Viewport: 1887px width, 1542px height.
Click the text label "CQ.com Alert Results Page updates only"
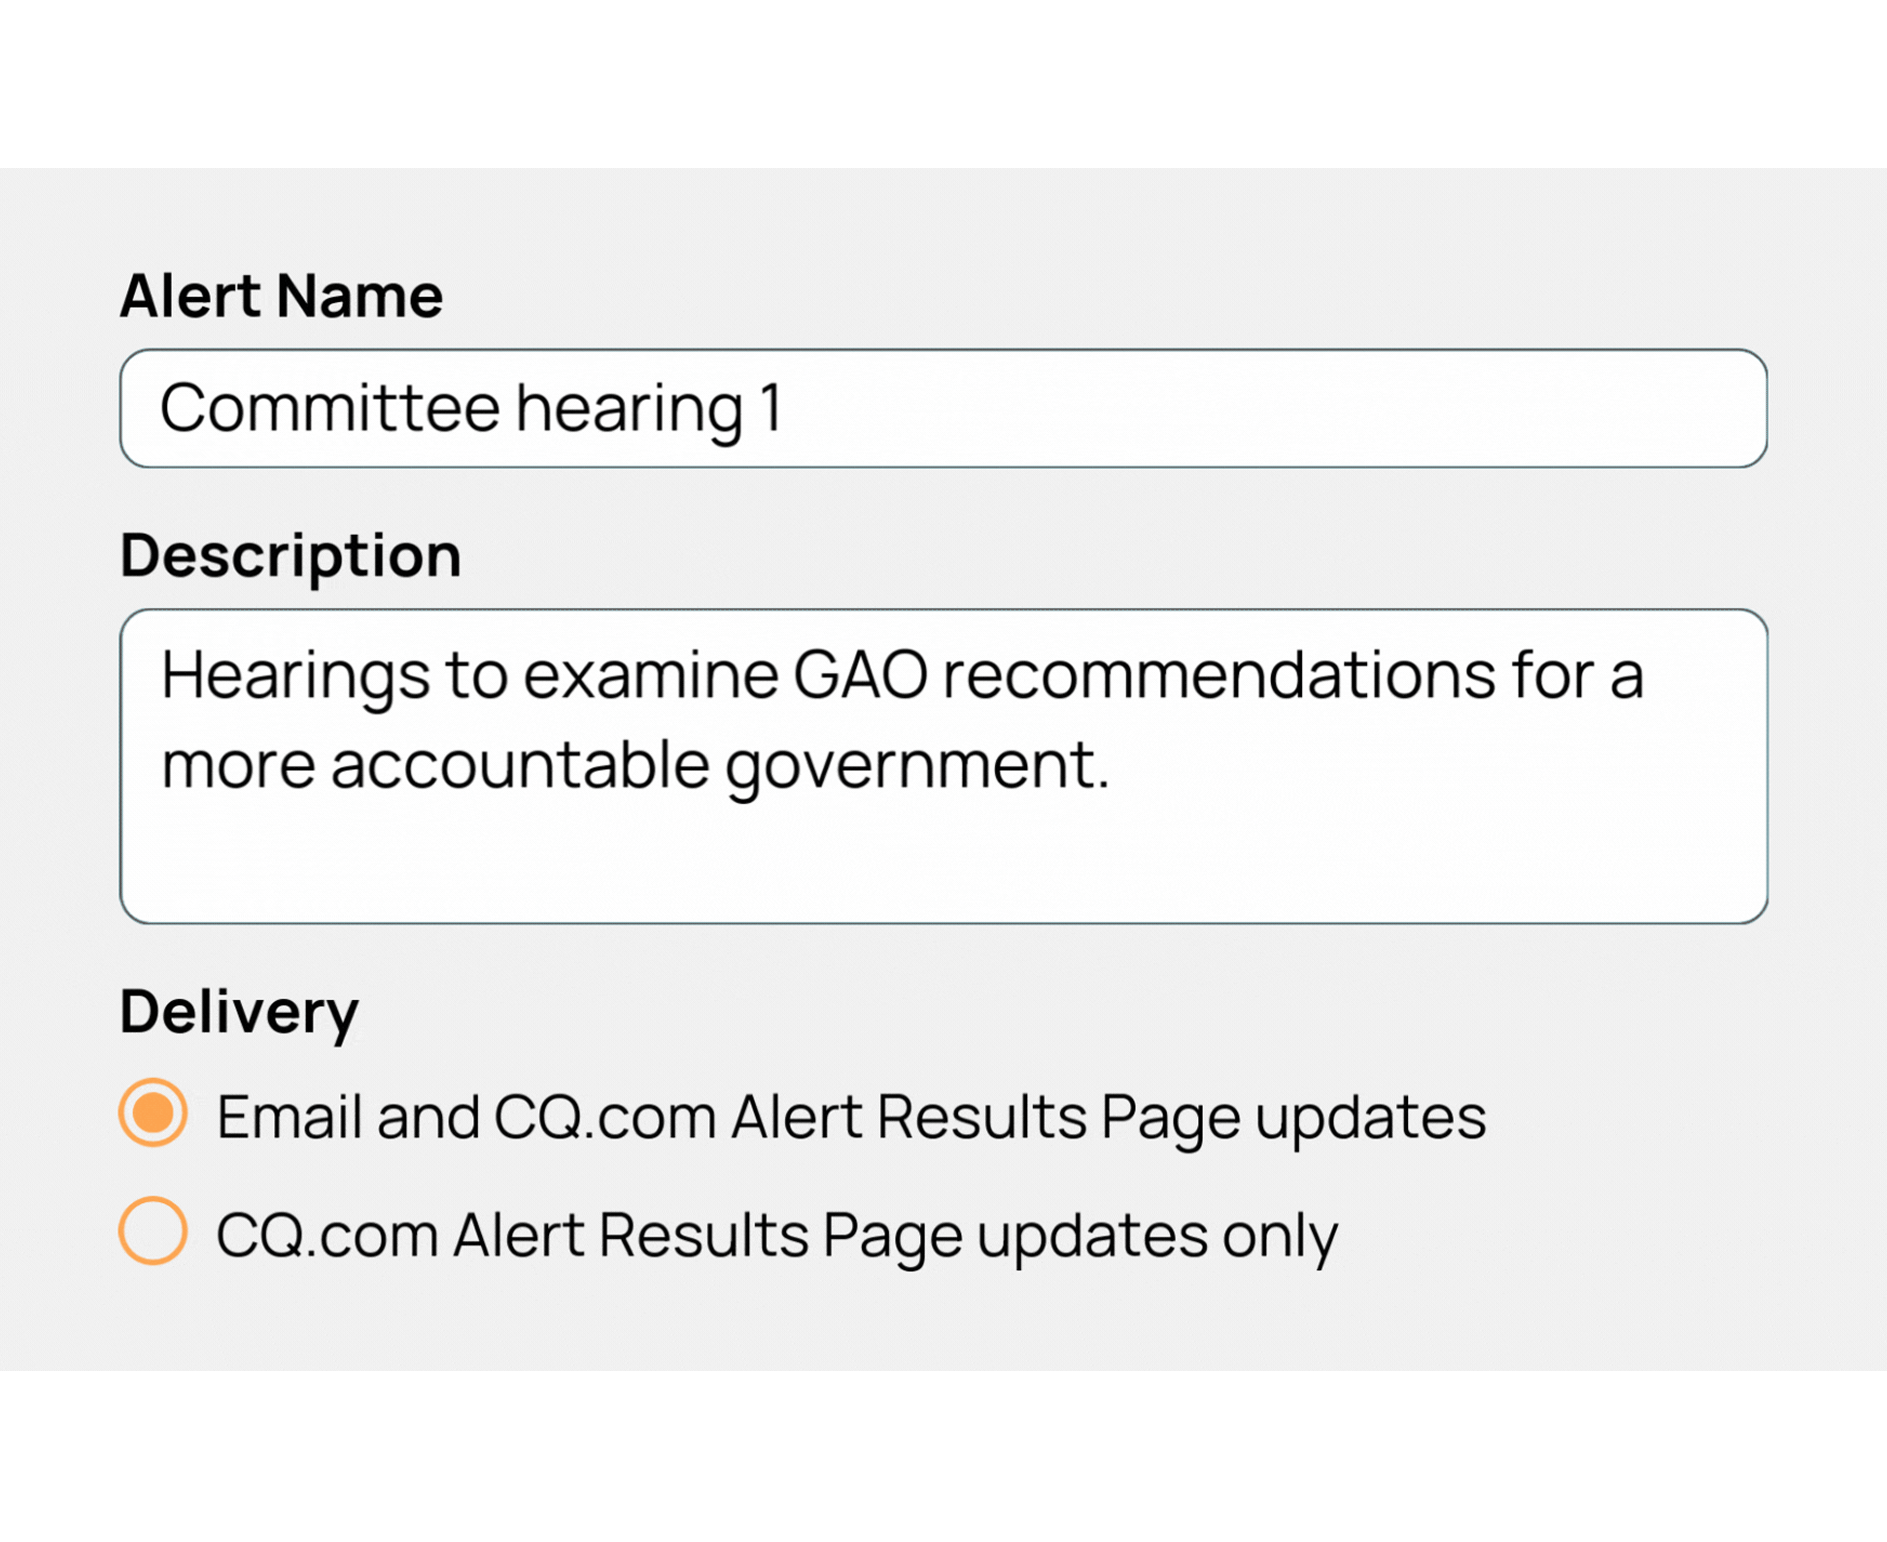pyautogui.click(x=776, y=1235)
